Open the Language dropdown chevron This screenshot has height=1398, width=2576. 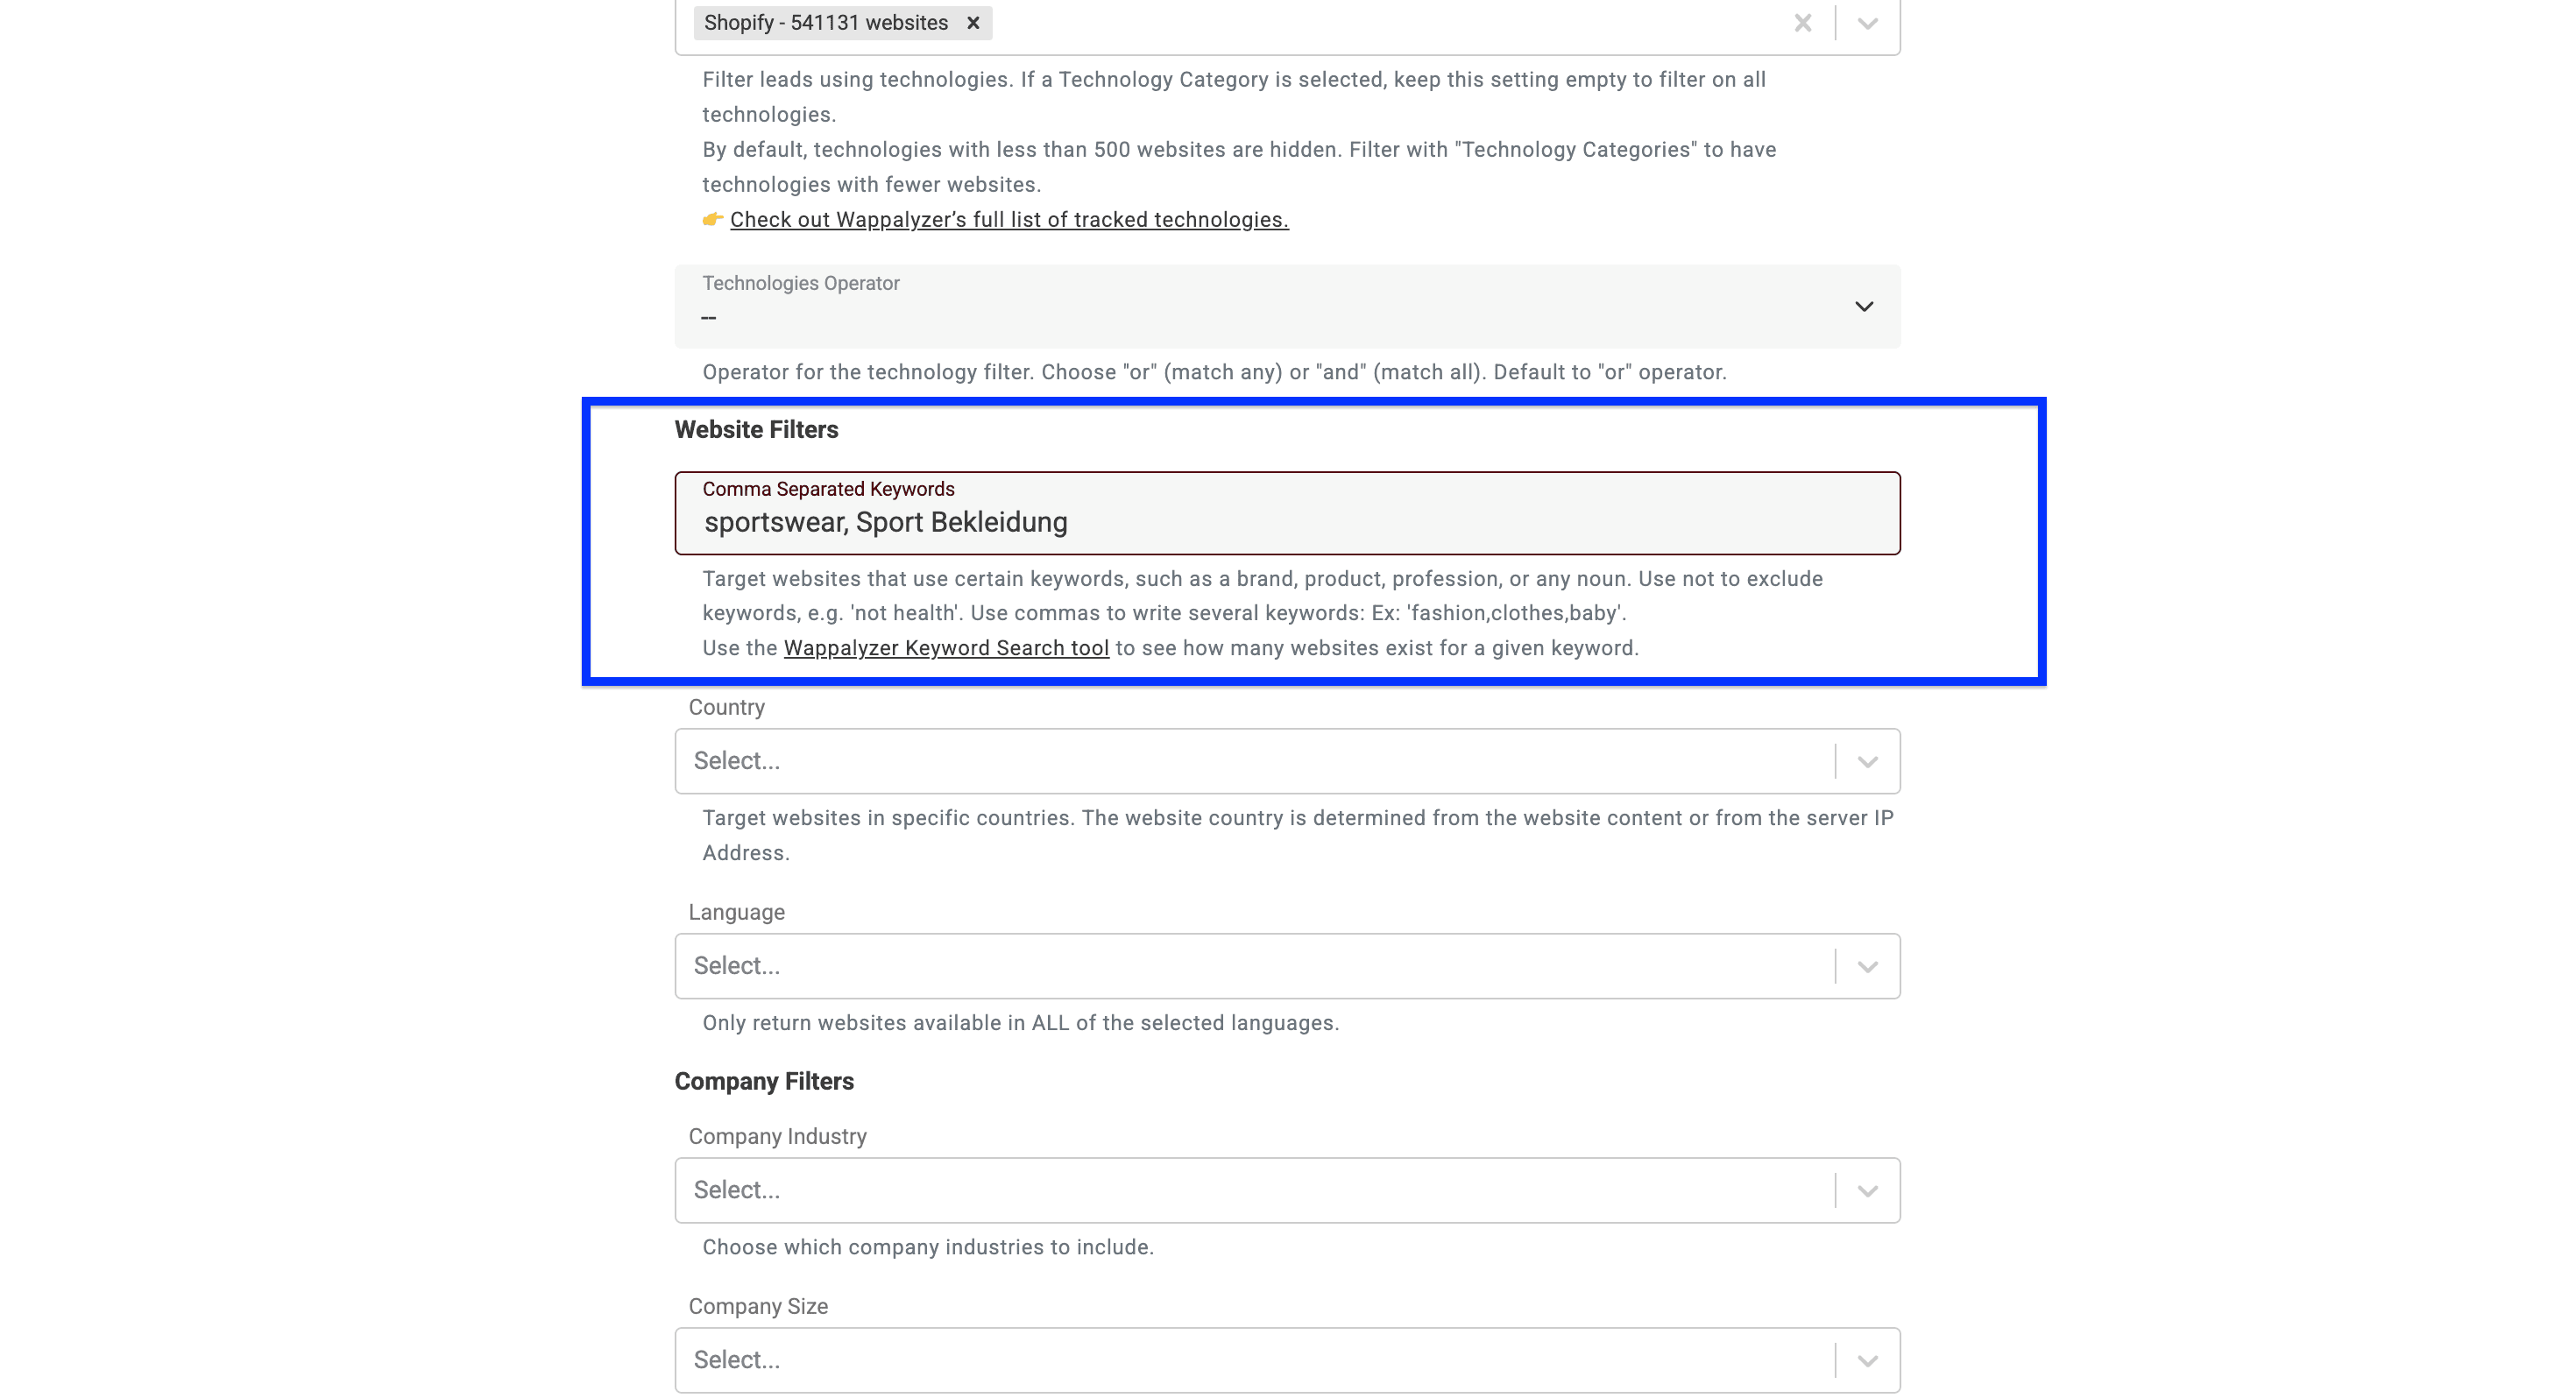1866,965
